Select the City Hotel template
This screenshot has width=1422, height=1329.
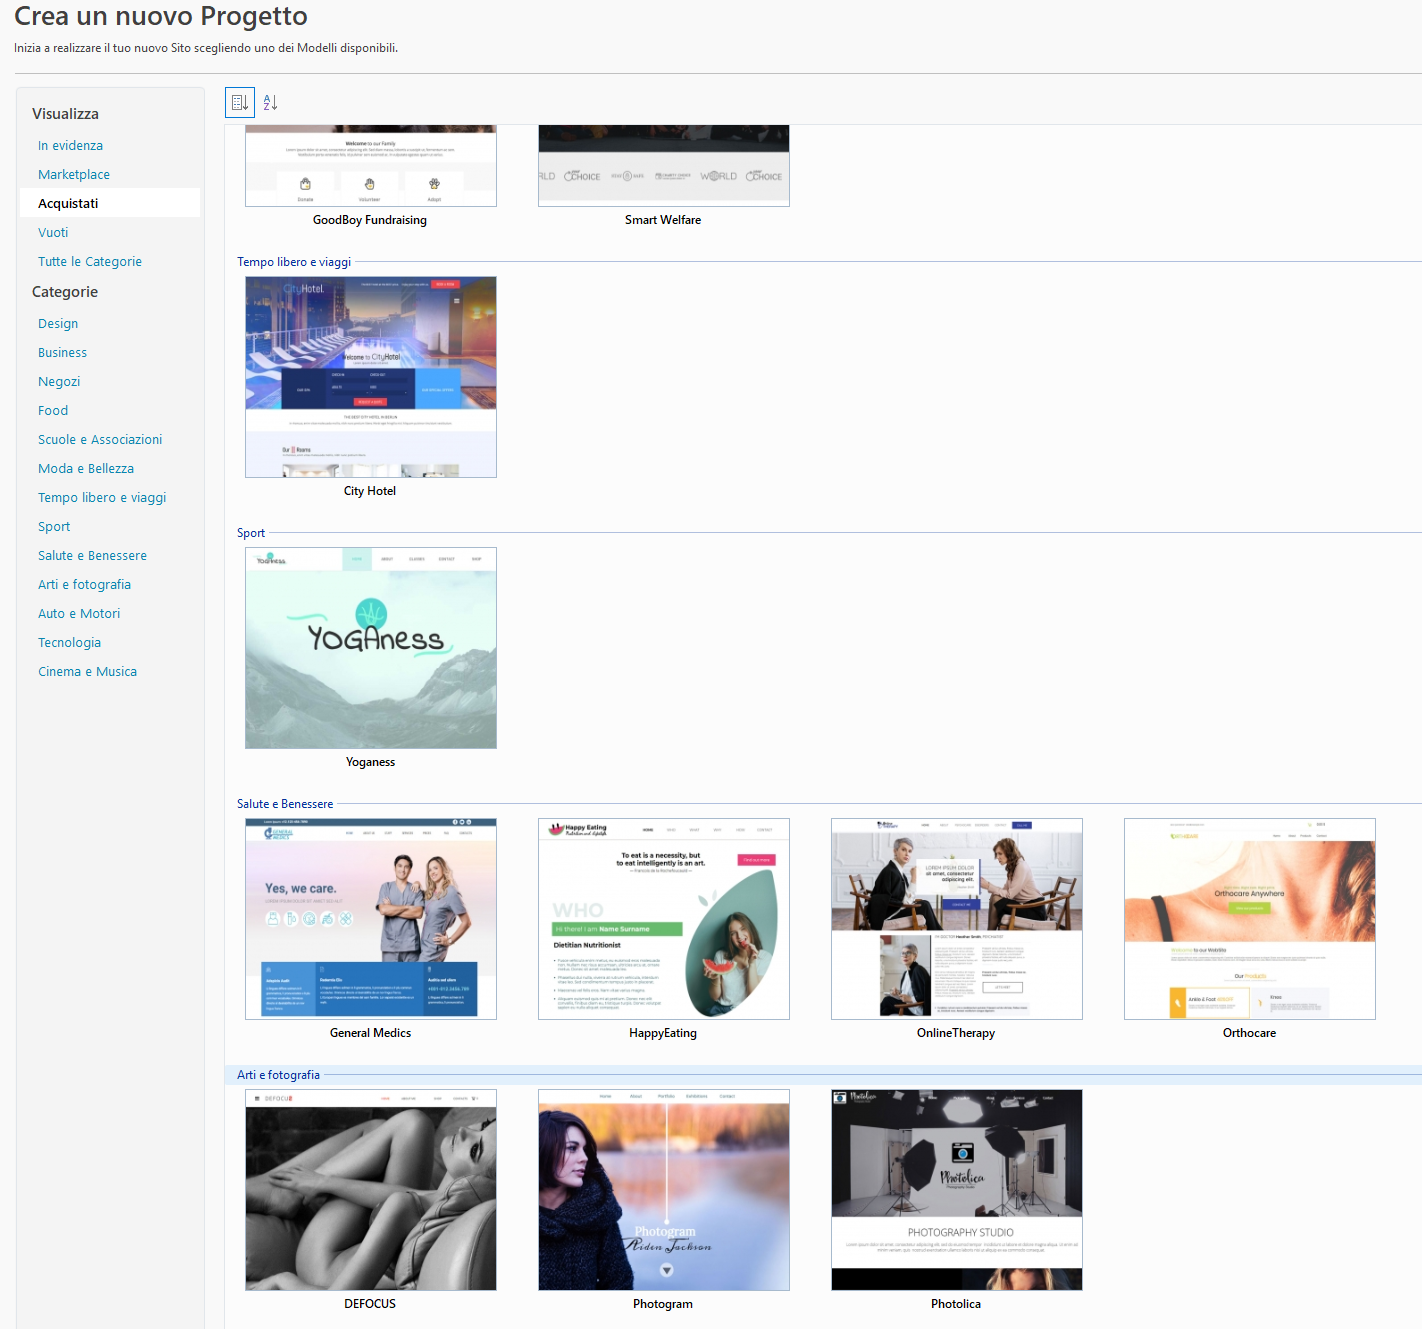tap(370, 377)
